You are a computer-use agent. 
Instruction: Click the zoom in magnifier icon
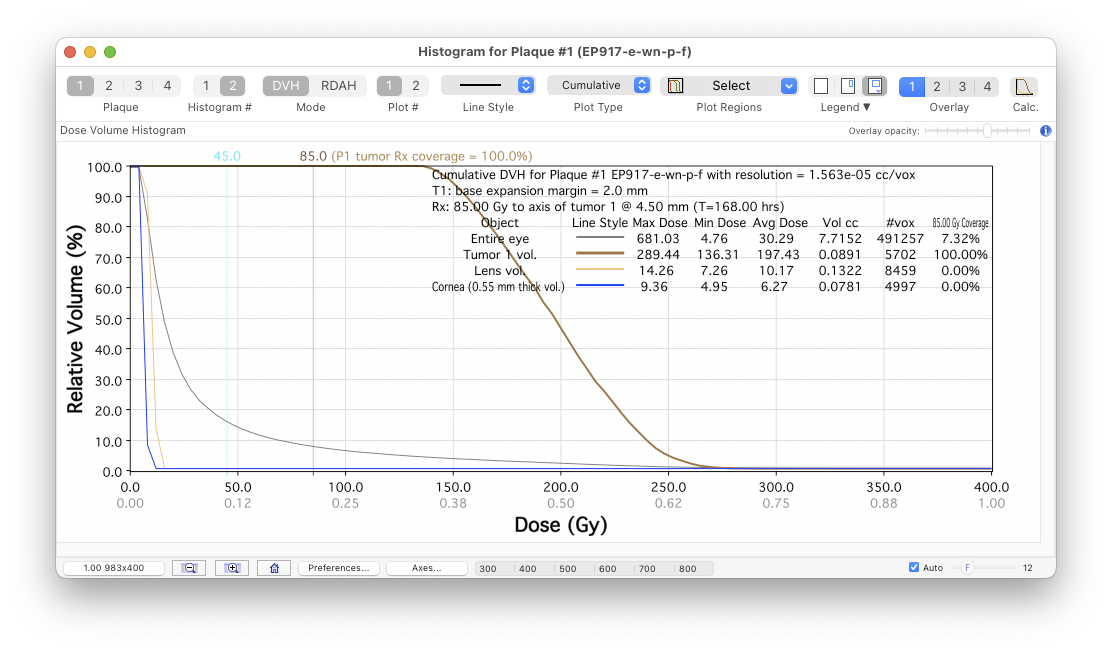click(x=232, y=568)
